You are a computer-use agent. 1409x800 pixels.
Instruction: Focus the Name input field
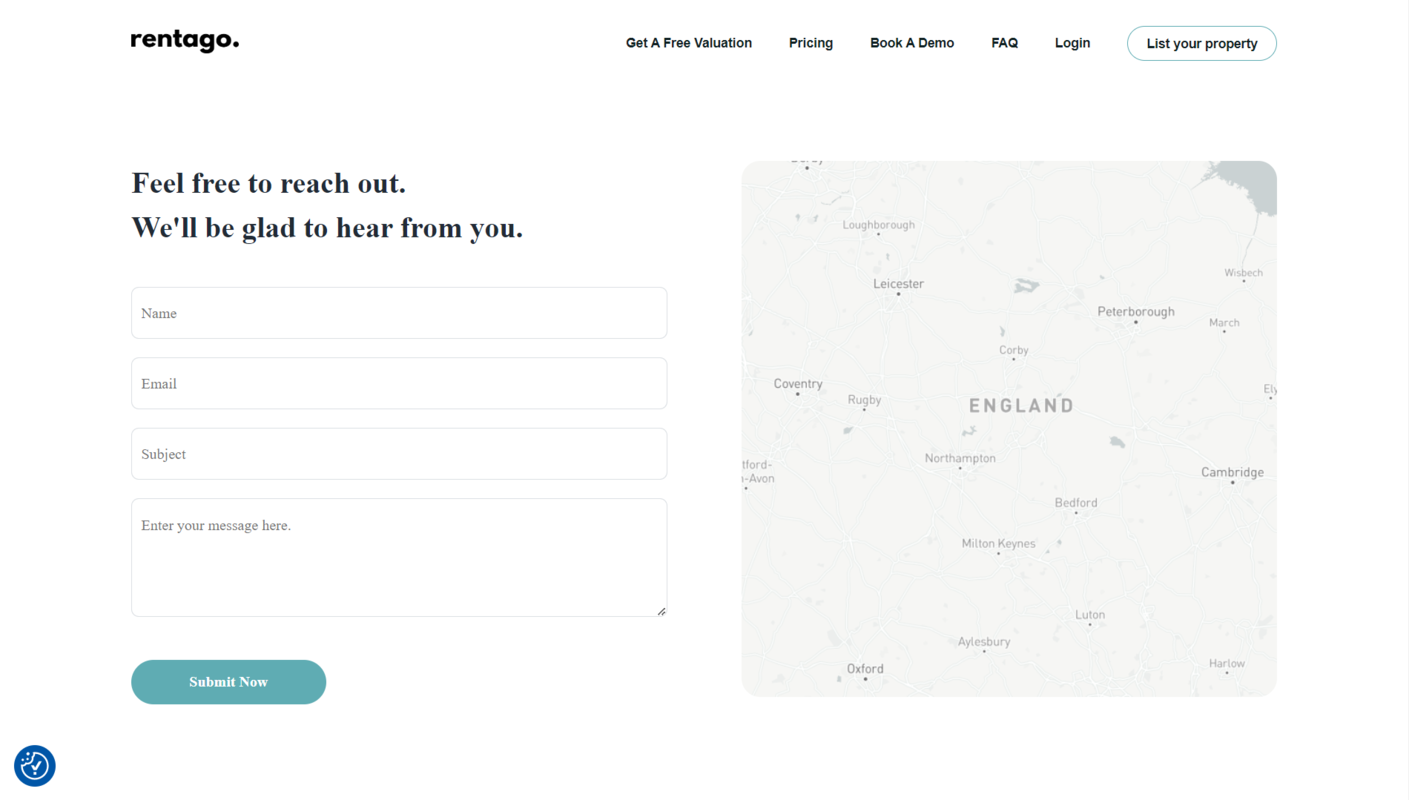(399, 313)
